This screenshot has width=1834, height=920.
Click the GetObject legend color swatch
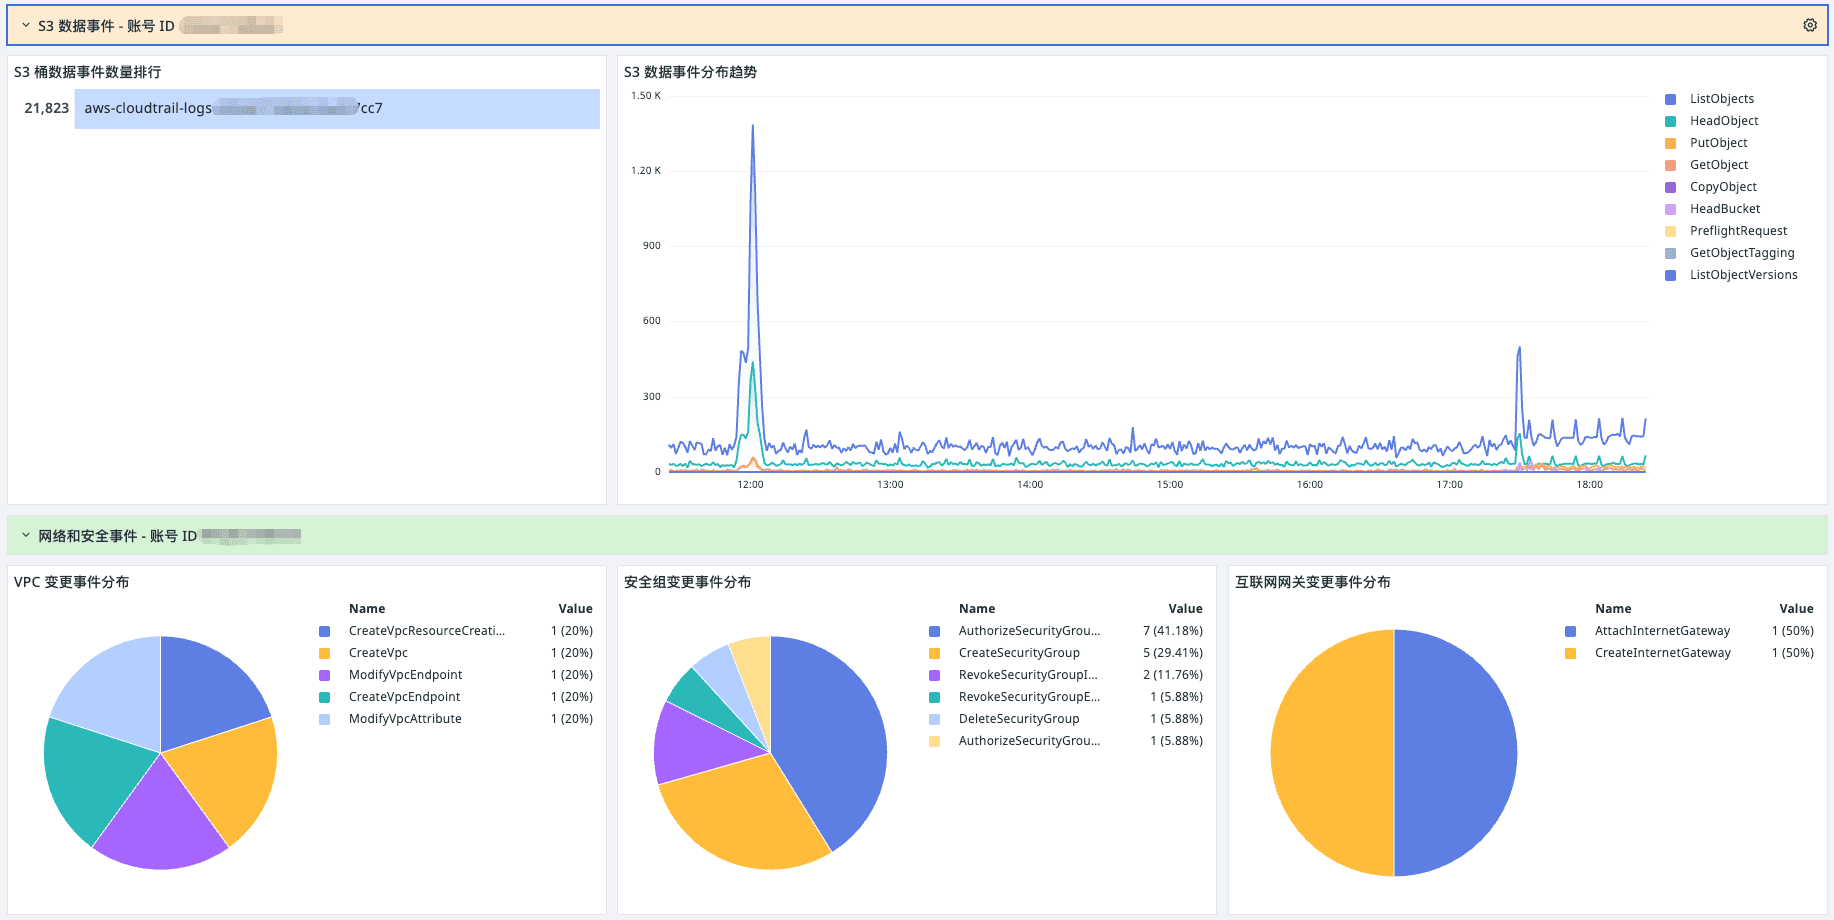point(1670,165)
